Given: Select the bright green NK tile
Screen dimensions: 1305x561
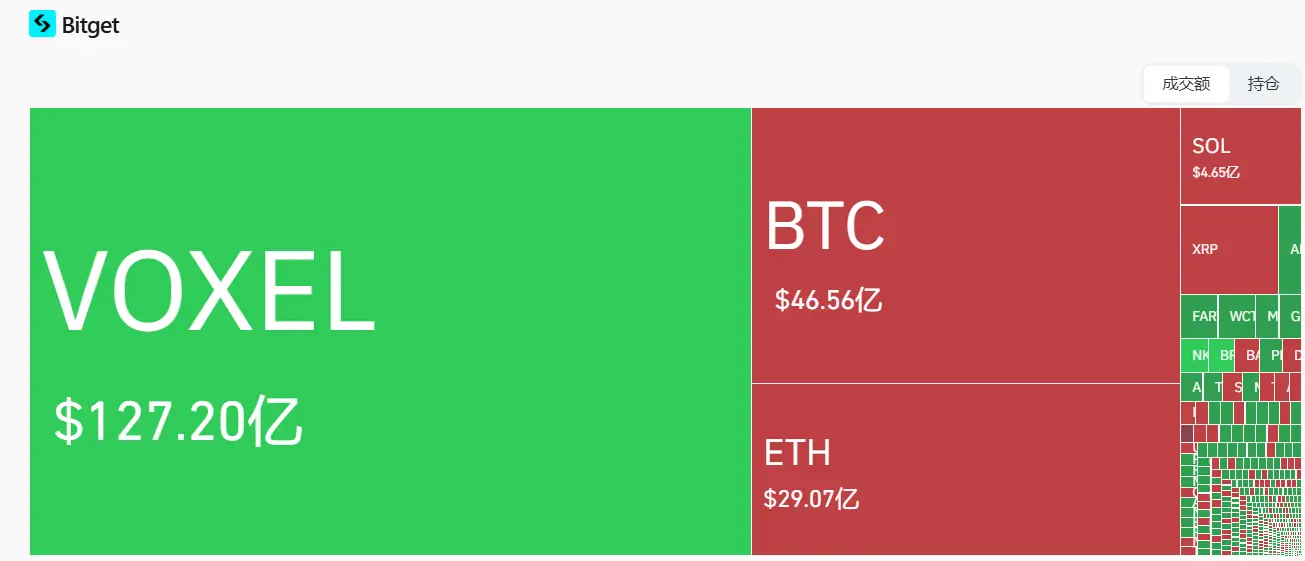Looking at the screenshot, I should (1195, 355).
